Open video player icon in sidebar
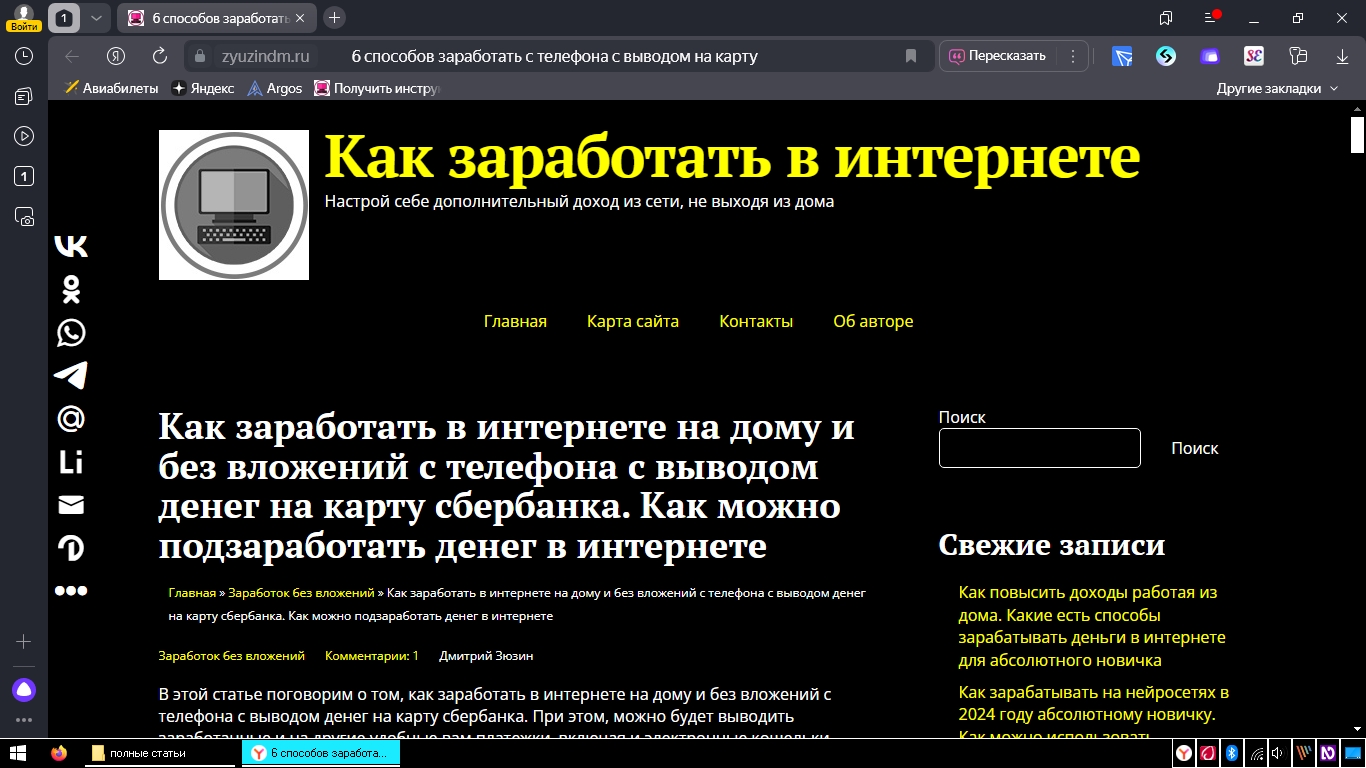The image size is (1366, 768). pos(24,136)
